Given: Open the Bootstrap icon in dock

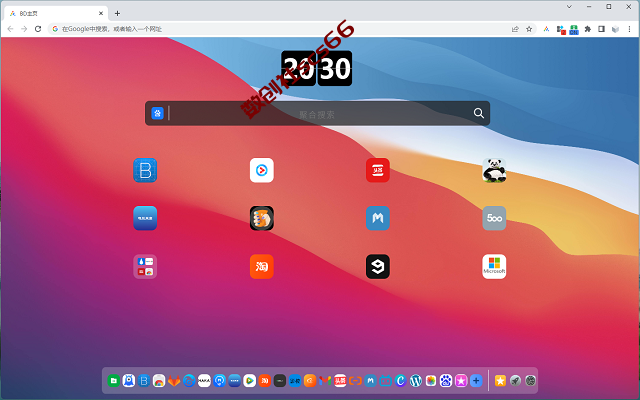Looking at the screenshot, I should (x=144, y=381).
